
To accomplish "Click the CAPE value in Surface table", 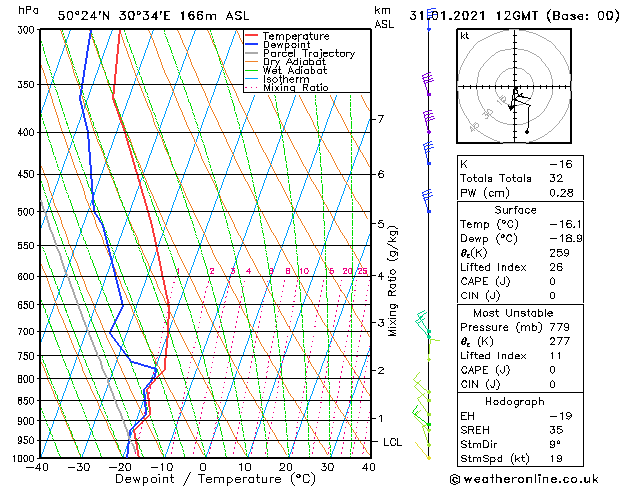I will [552, 281].
